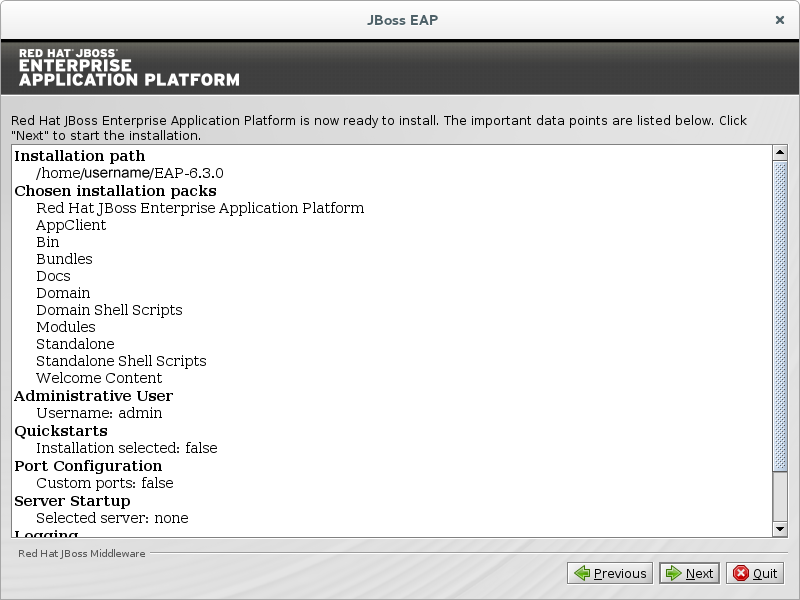Select Domain Shell Scripts in the list
This screenshot has width=800, height=600.
[109, 310]
